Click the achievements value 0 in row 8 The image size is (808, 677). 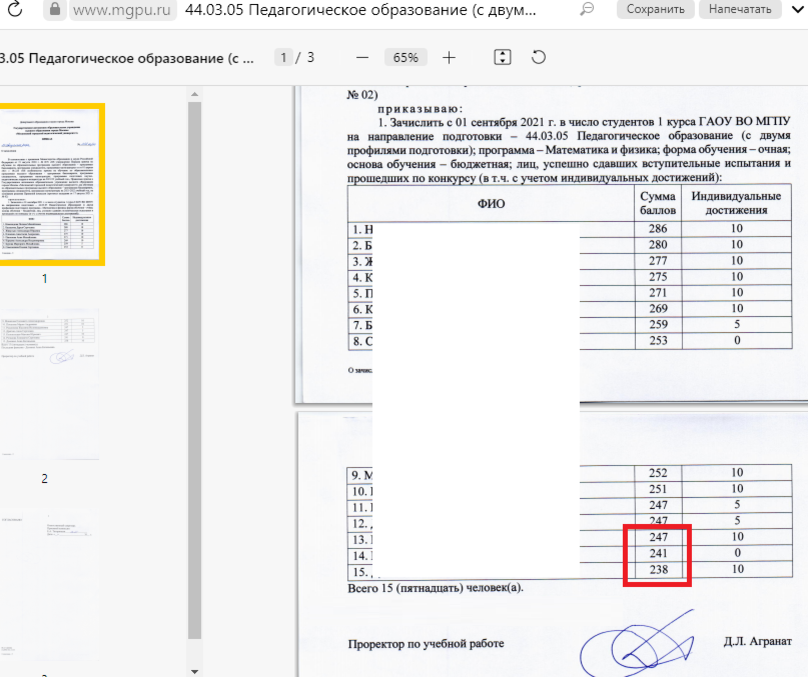(737, 341)
